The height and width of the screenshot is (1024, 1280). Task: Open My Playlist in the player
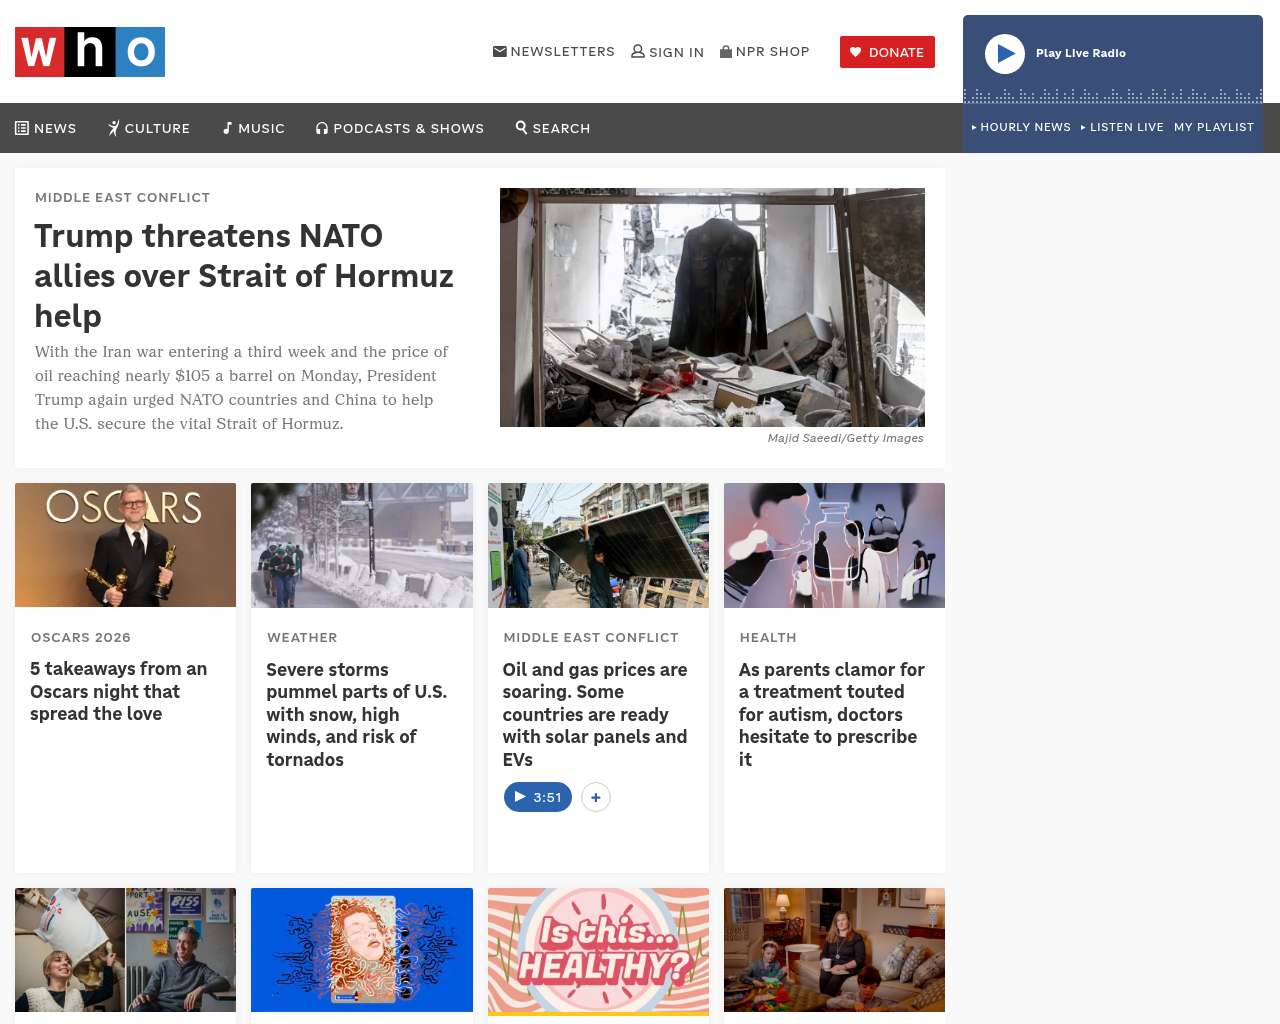tap(1214, 127)
